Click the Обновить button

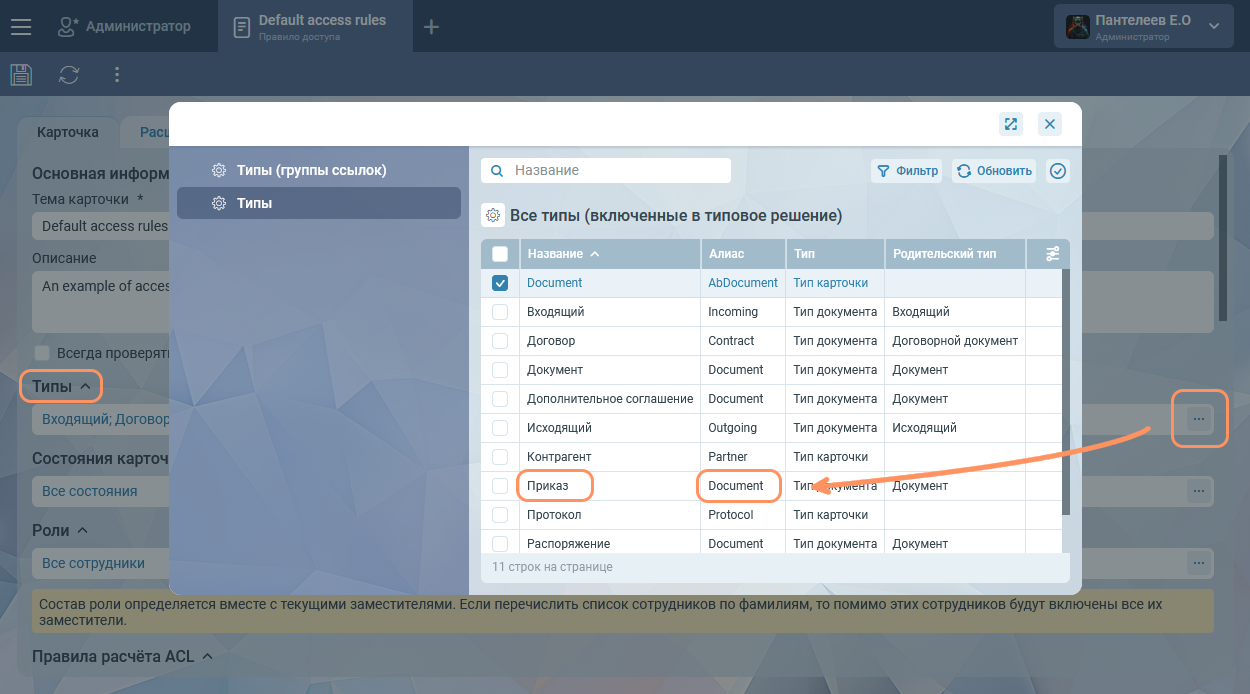994,171
